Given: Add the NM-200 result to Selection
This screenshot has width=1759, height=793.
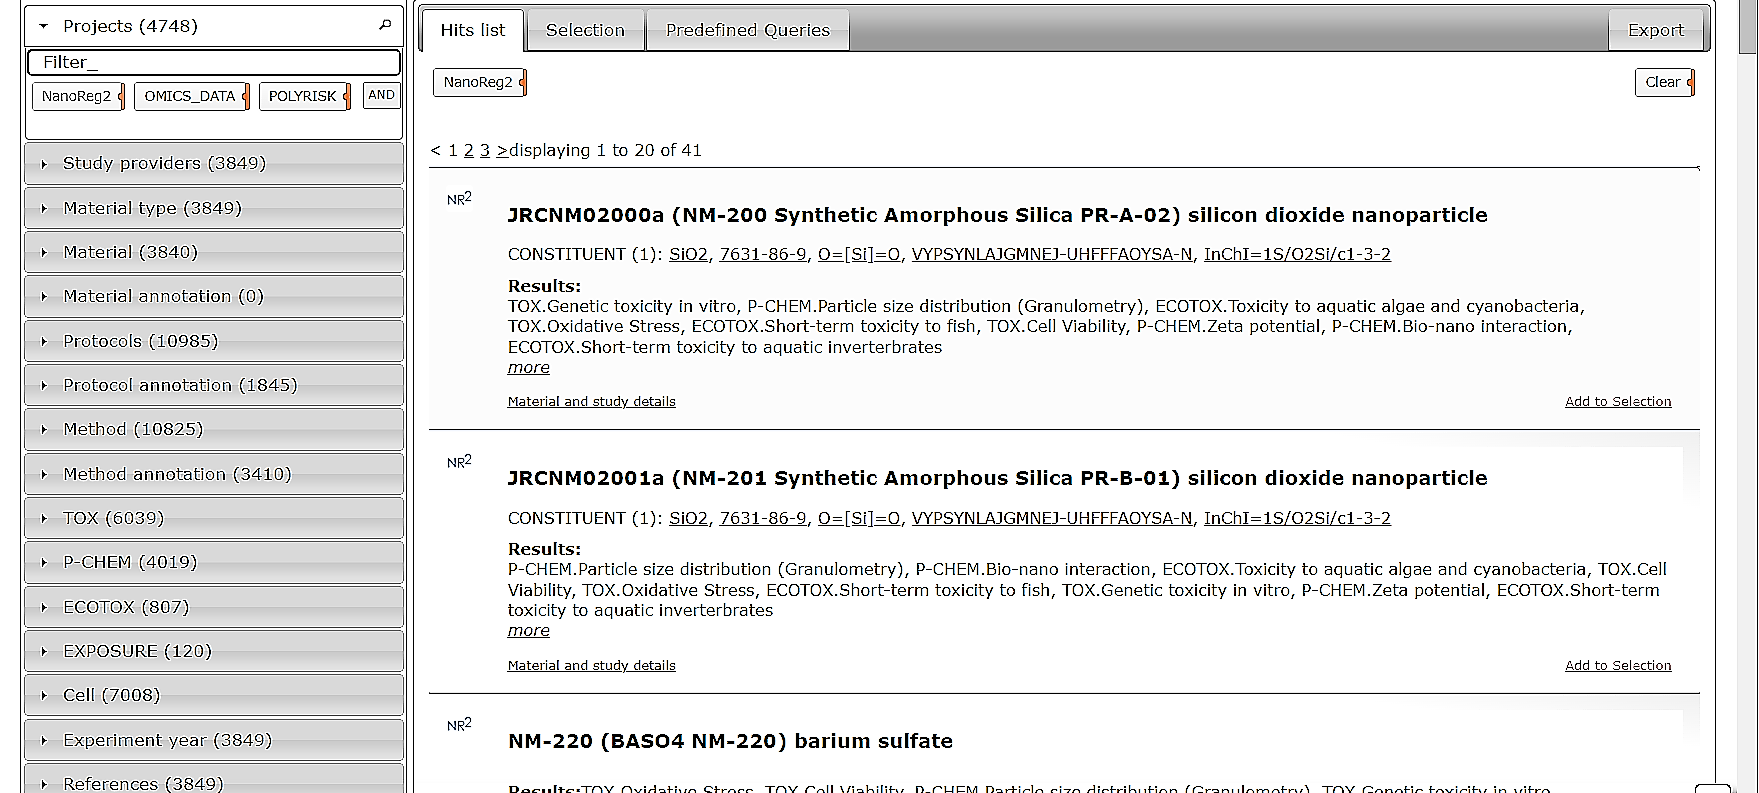Looking at the screenshot, I should coord(1617,401).
